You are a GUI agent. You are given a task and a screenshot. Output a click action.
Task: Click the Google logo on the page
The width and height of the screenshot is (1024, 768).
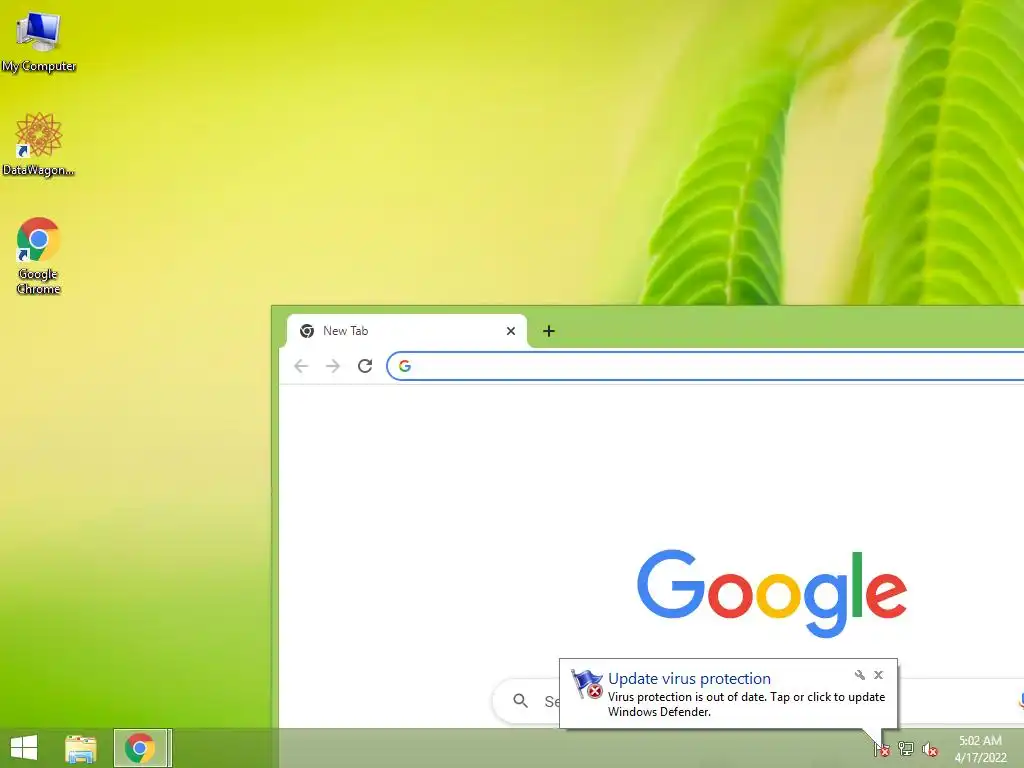point(772,593)
